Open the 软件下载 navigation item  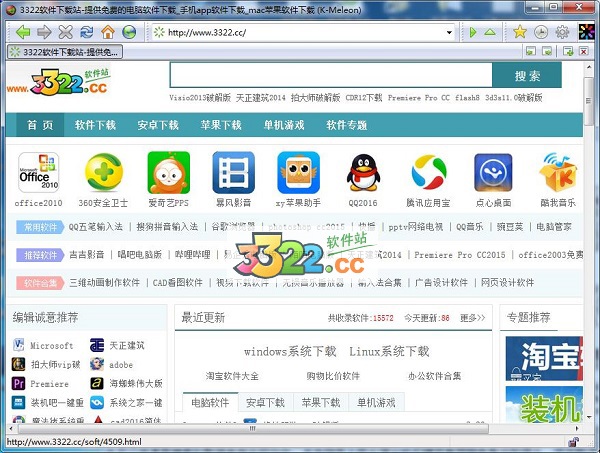[95, 125]
